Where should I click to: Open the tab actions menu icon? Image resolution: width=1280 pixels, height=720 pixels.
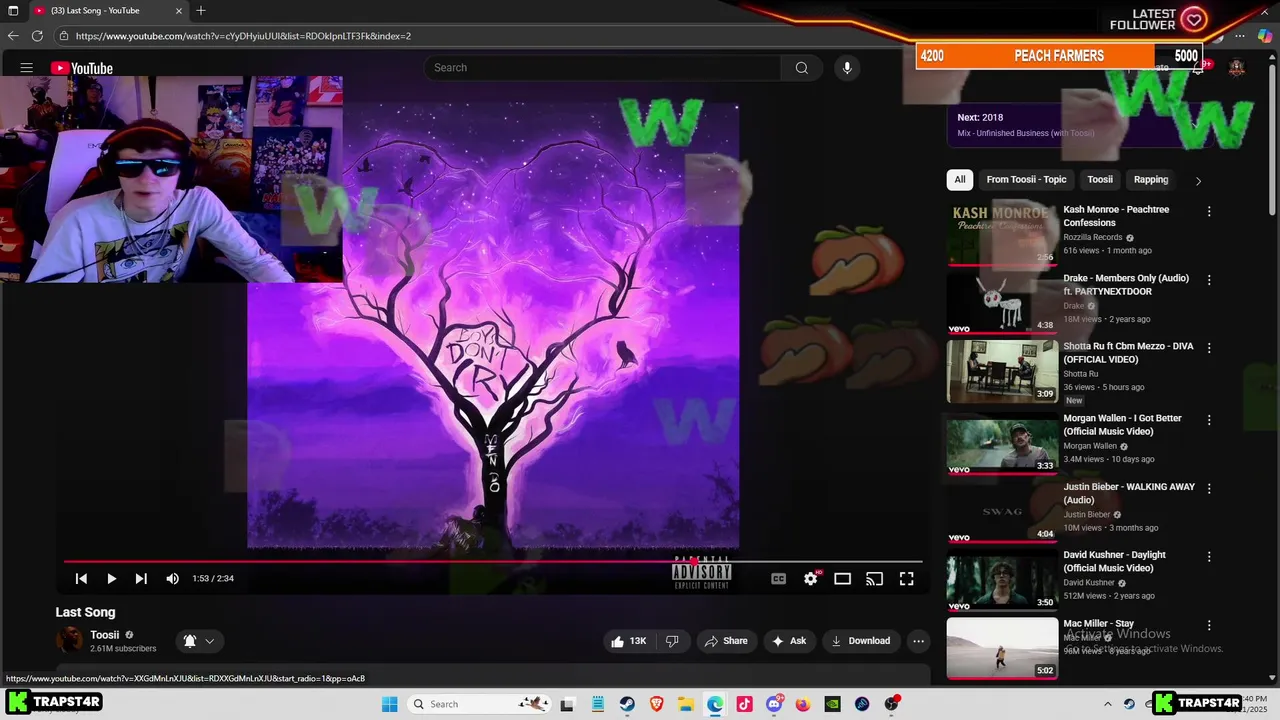[x=12, y=11]
